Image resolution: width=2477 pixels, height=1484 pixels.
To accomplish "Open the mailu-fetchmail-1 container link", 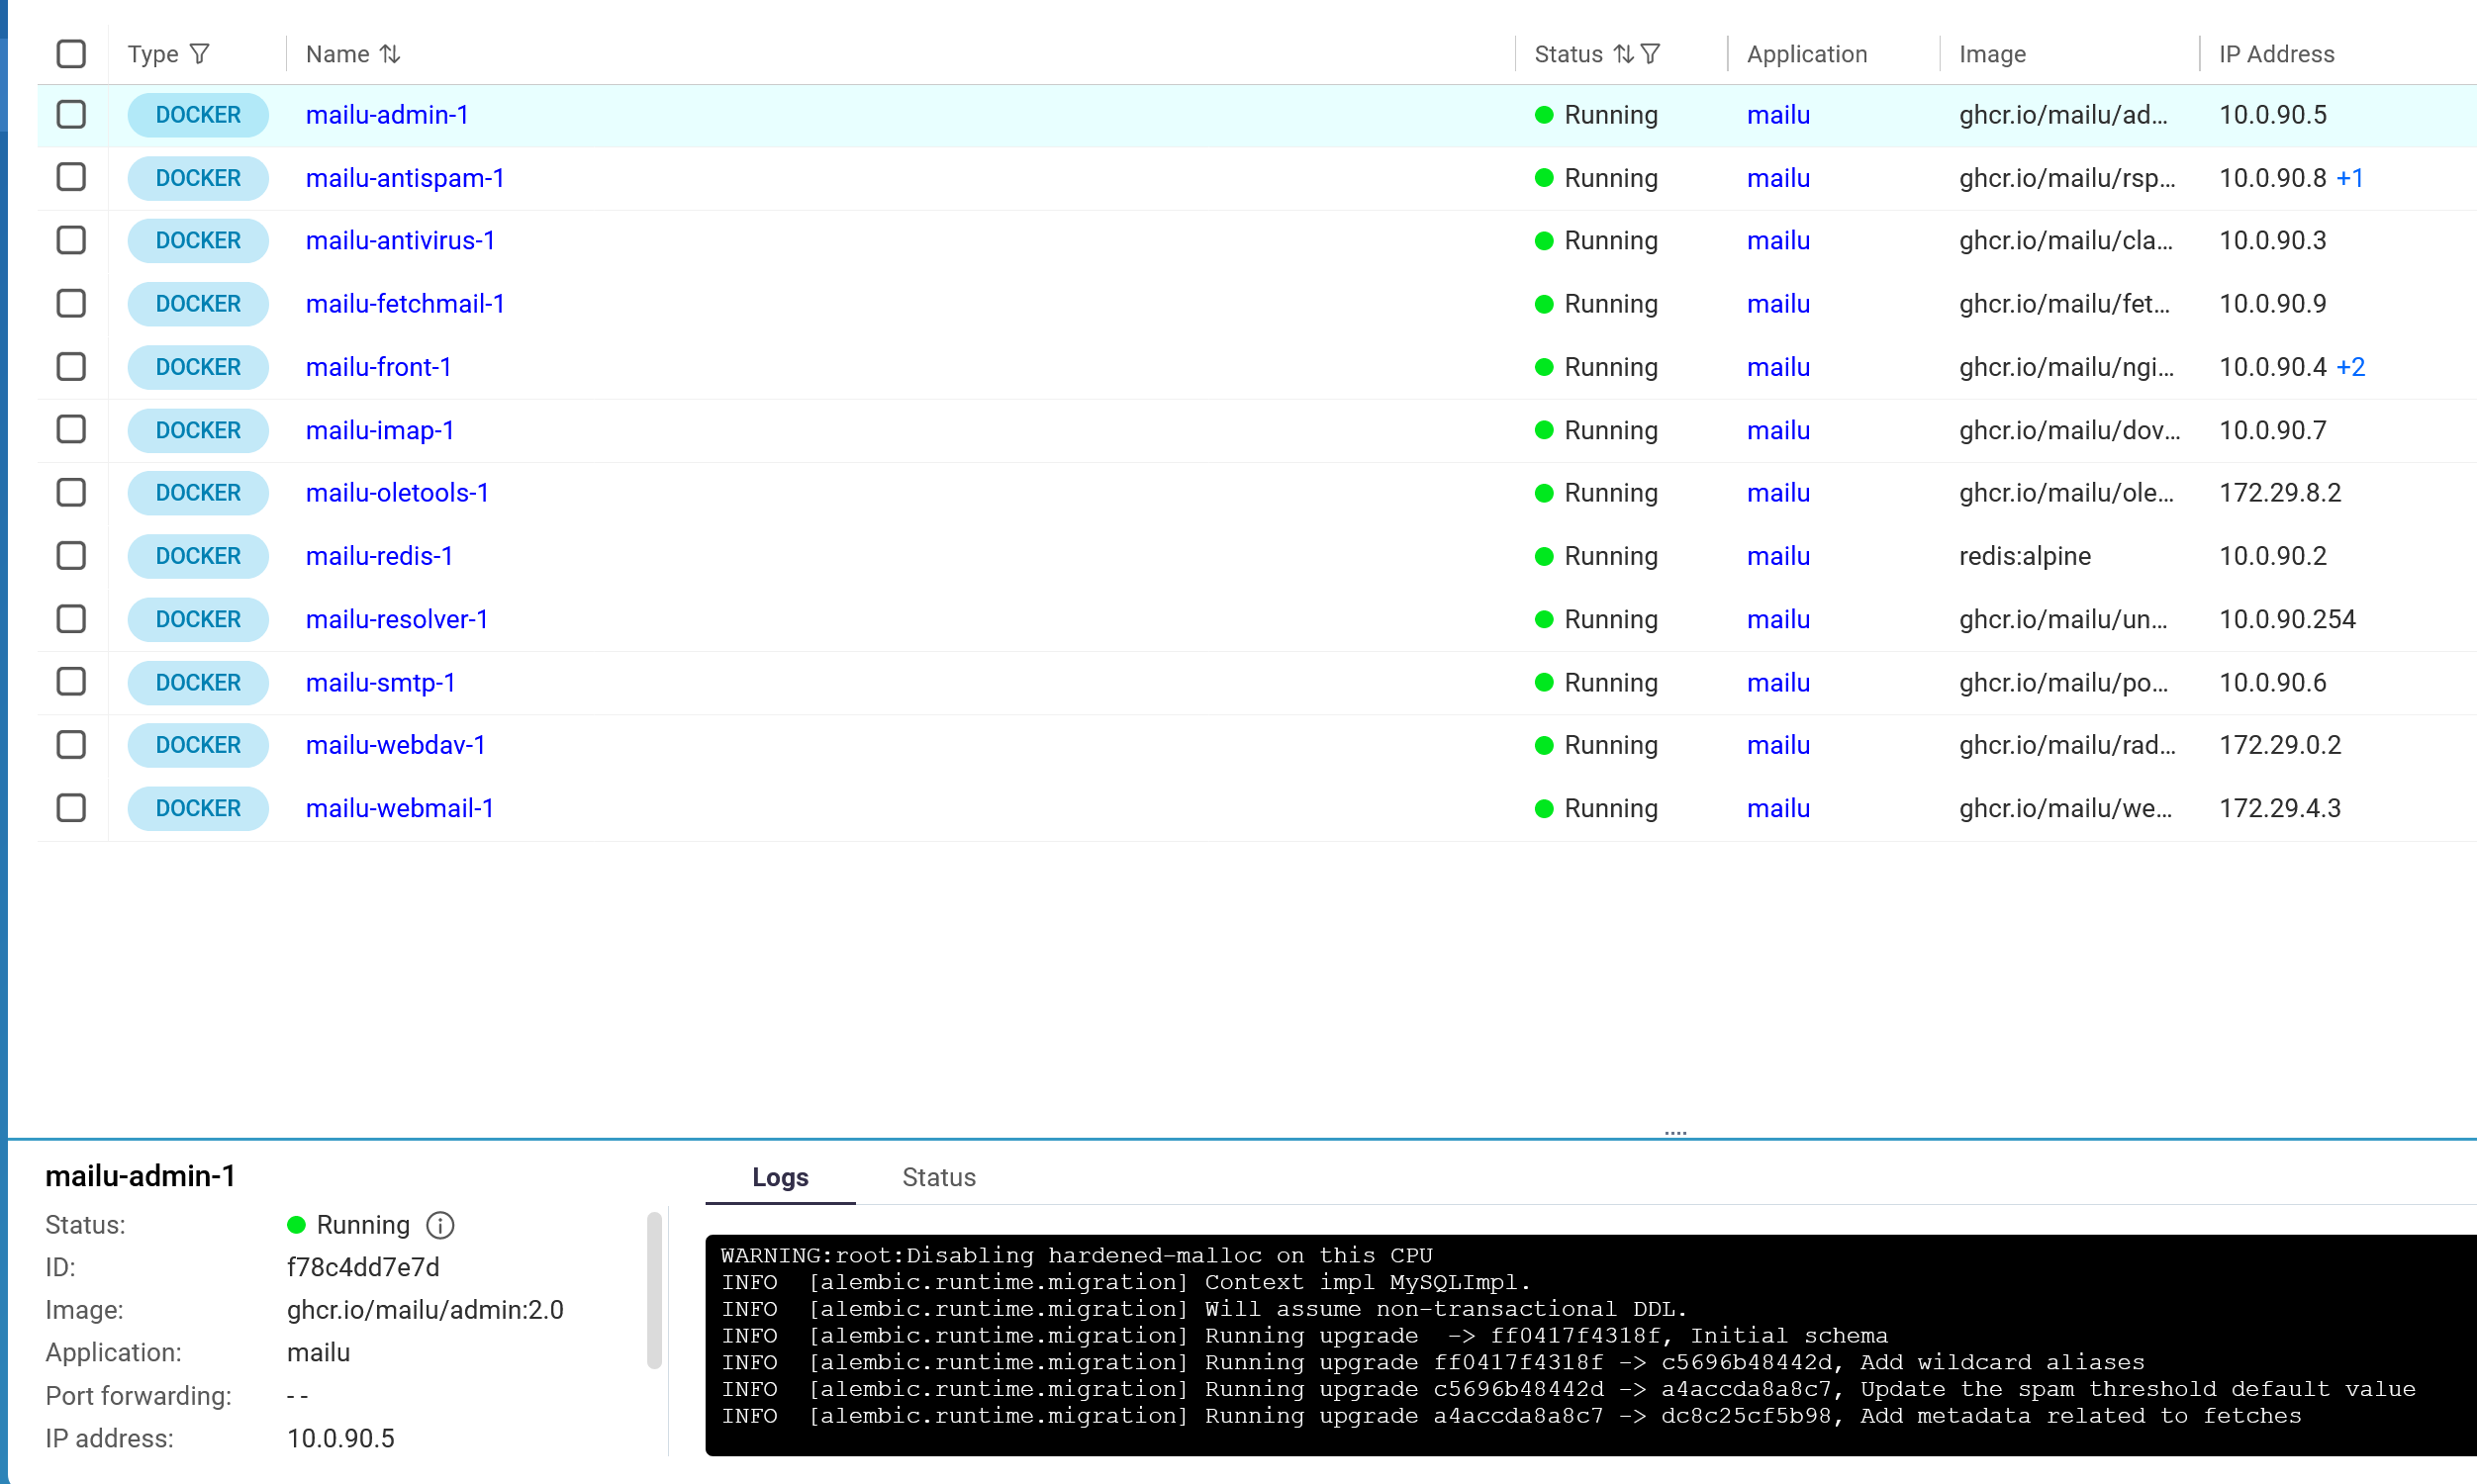I will (405, 304).
